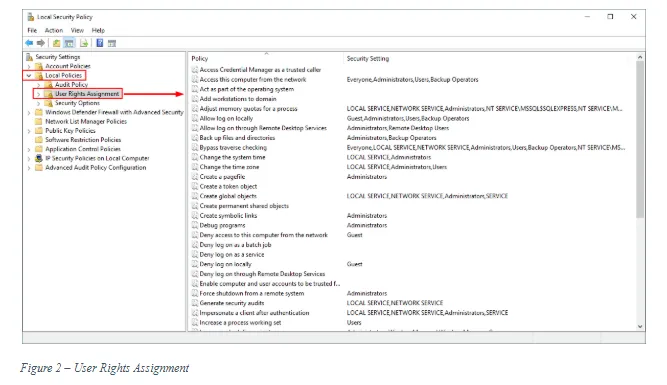Viewport: 667px width, 385px height.
Task: Select 'Force shutdown from a remote system'
Action: click(252, 294)
